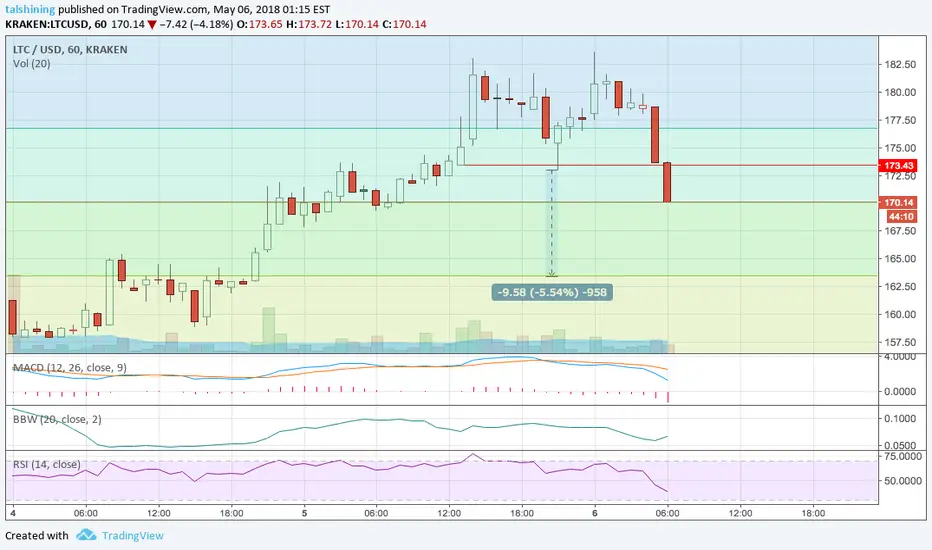Click 162.50 on the price axis
The height and width of the screenshot is (550, 932).
(x=900, y=286)
